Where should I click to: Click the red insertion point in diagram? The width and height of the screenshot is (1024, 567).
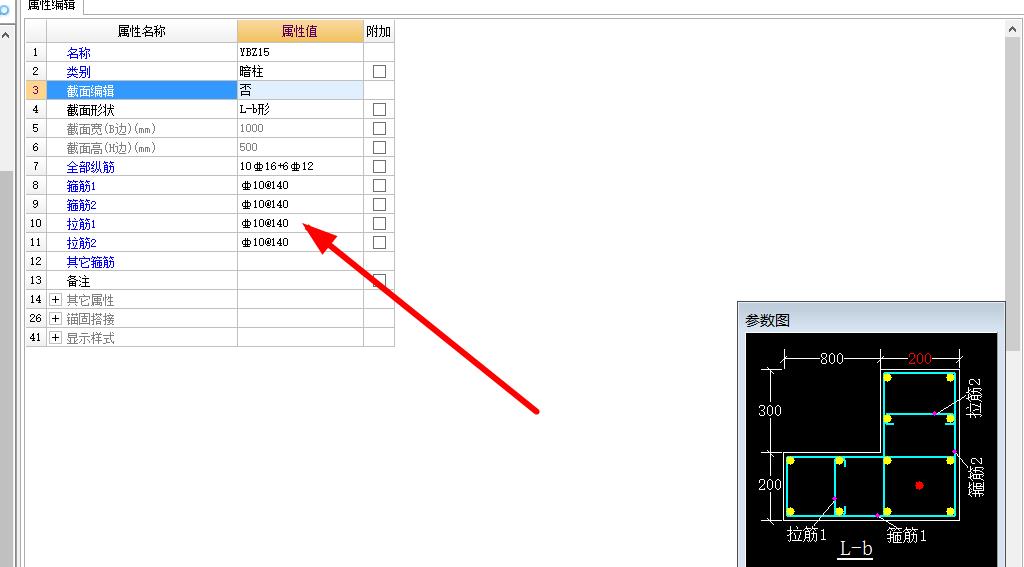(x=919, y=485)
